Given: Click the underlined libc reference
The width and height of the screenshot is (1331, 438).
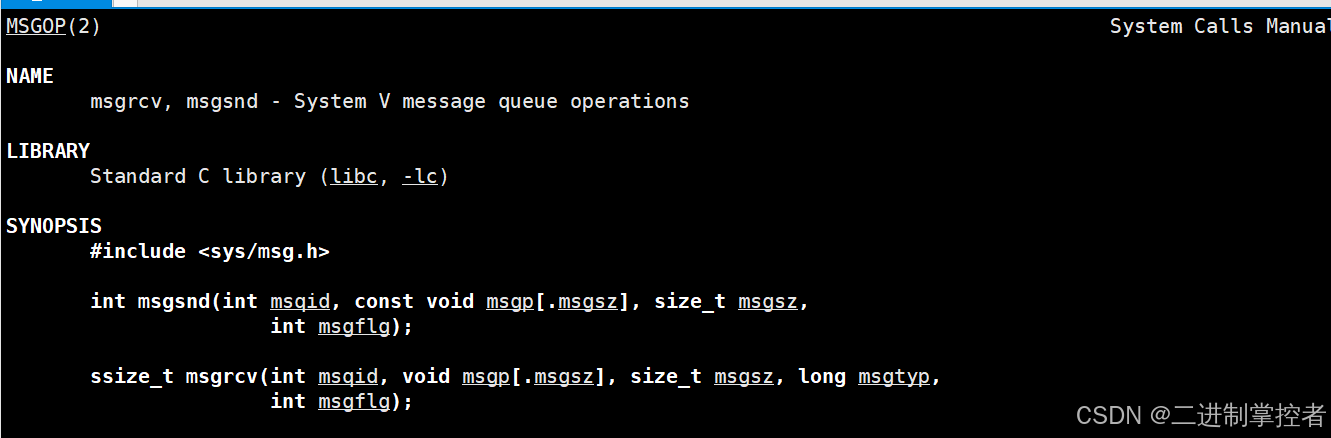Looking at the screenshot, I should coord(354,176).
